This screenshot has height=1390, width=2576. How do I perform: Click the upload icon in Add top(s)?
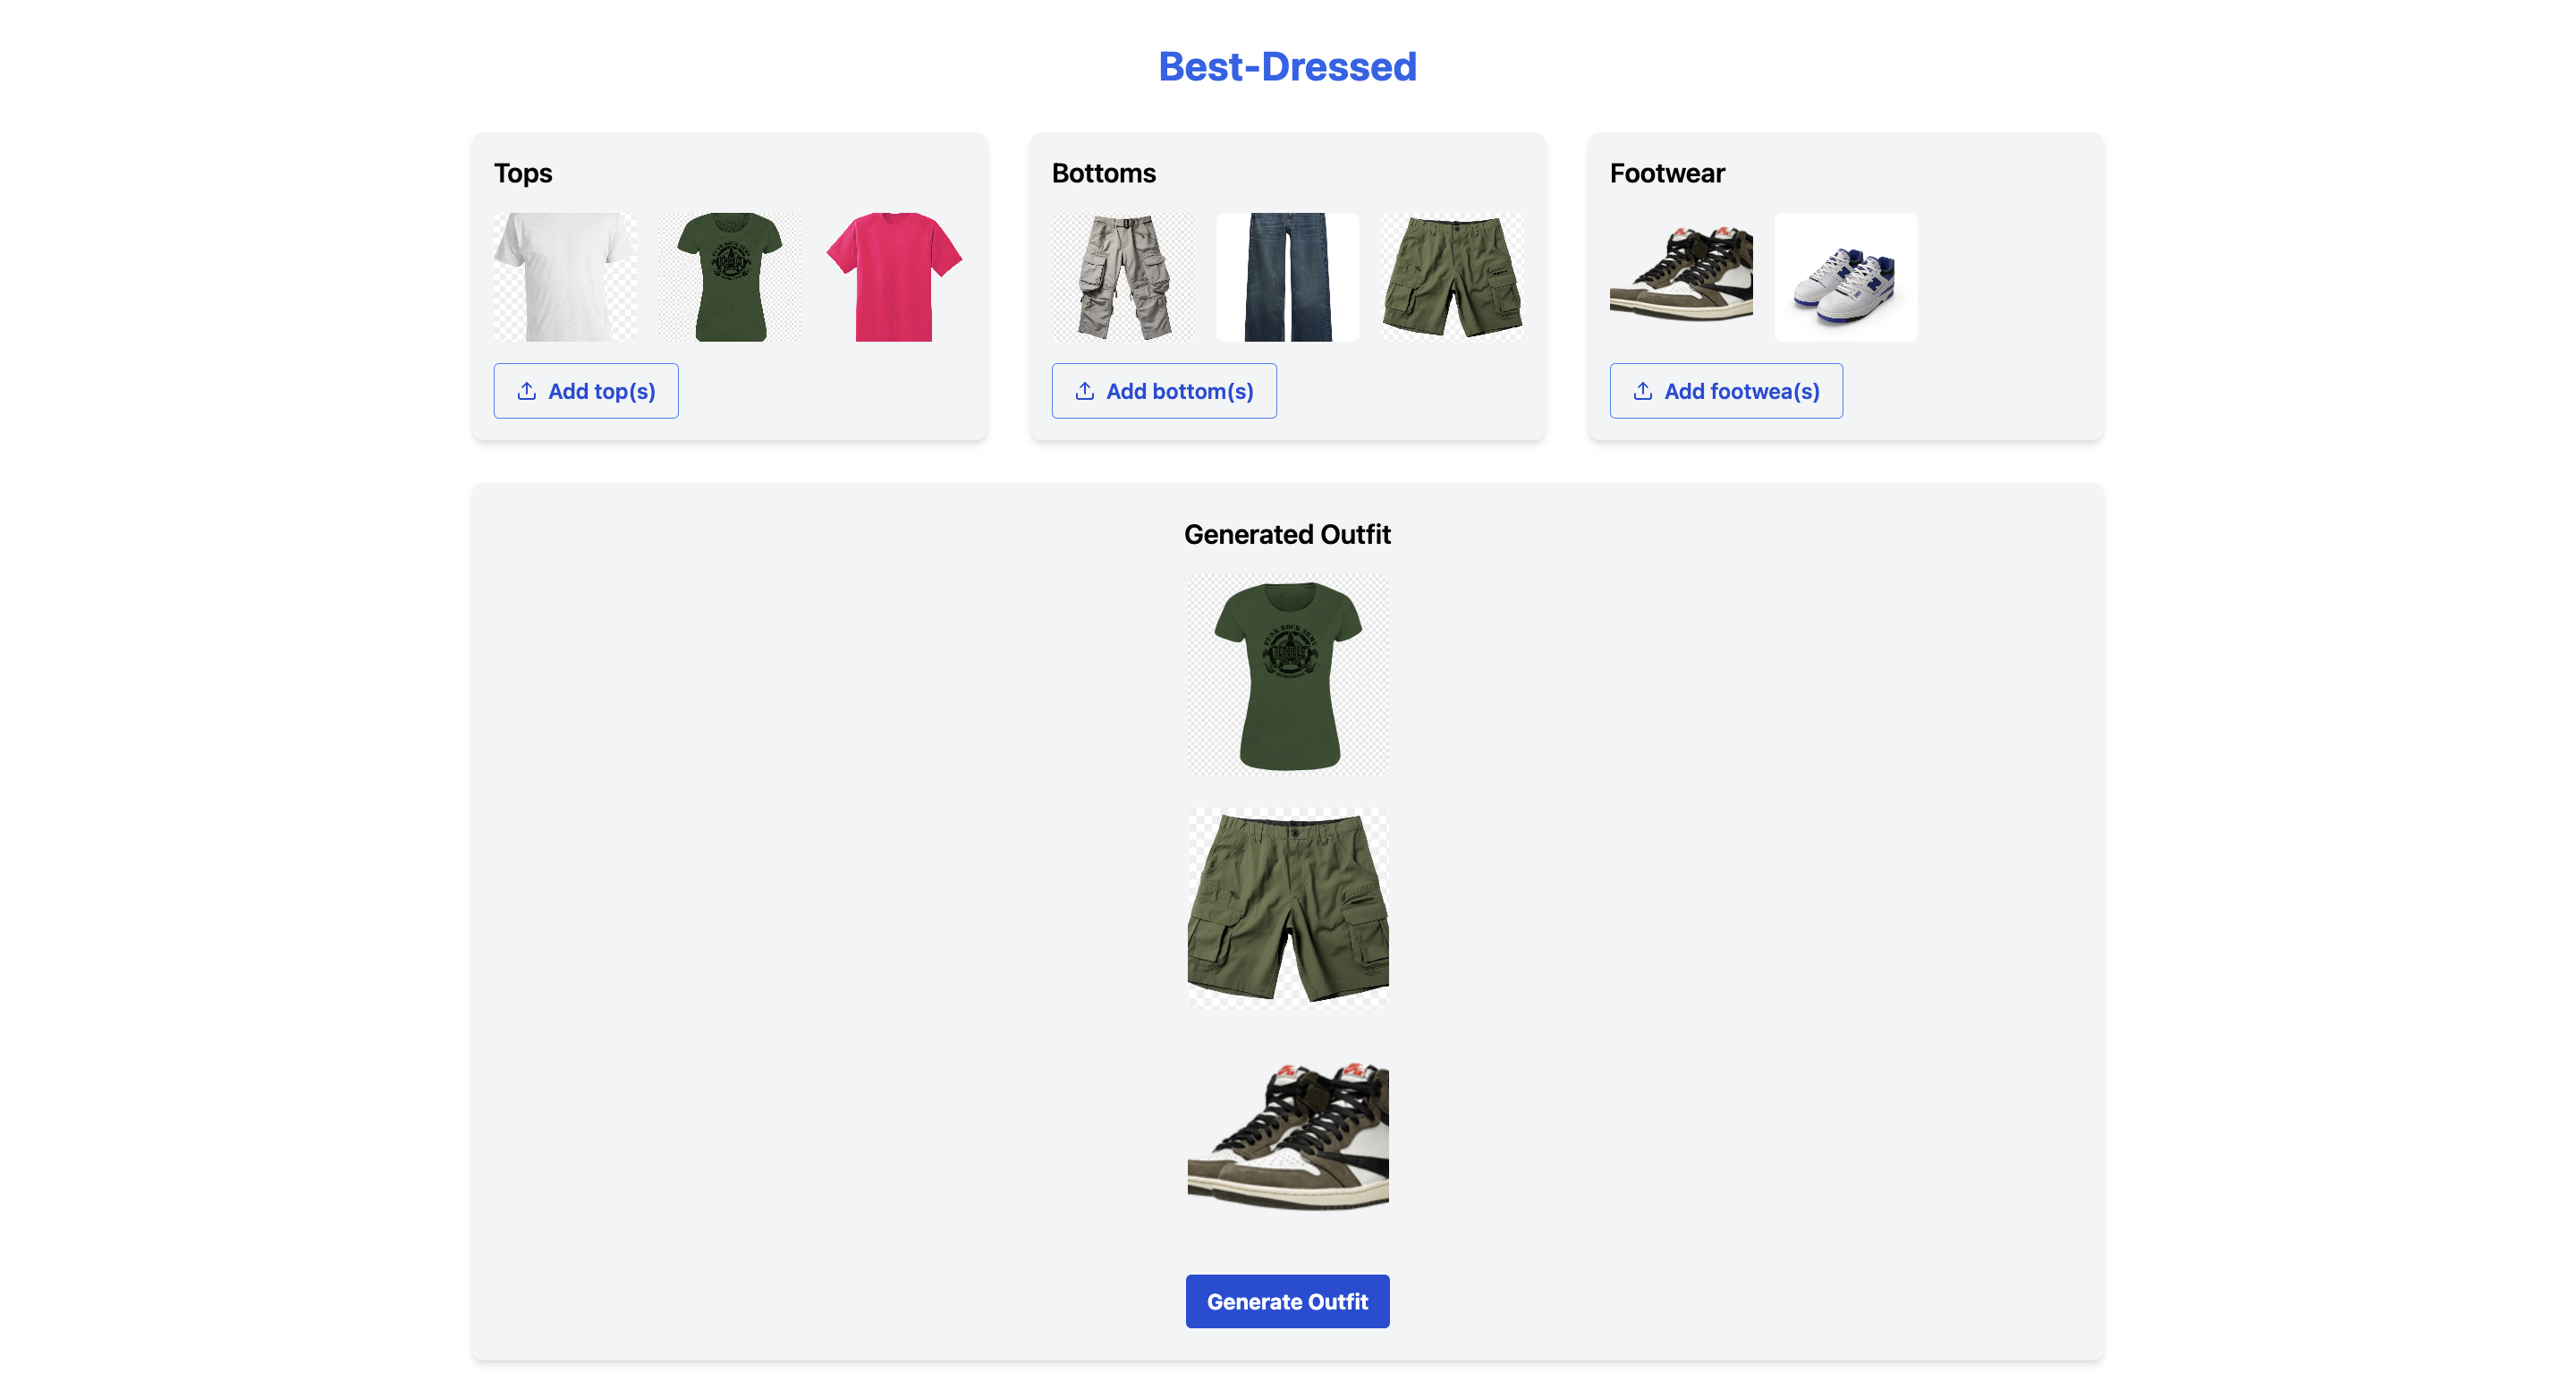pos(526,391)
